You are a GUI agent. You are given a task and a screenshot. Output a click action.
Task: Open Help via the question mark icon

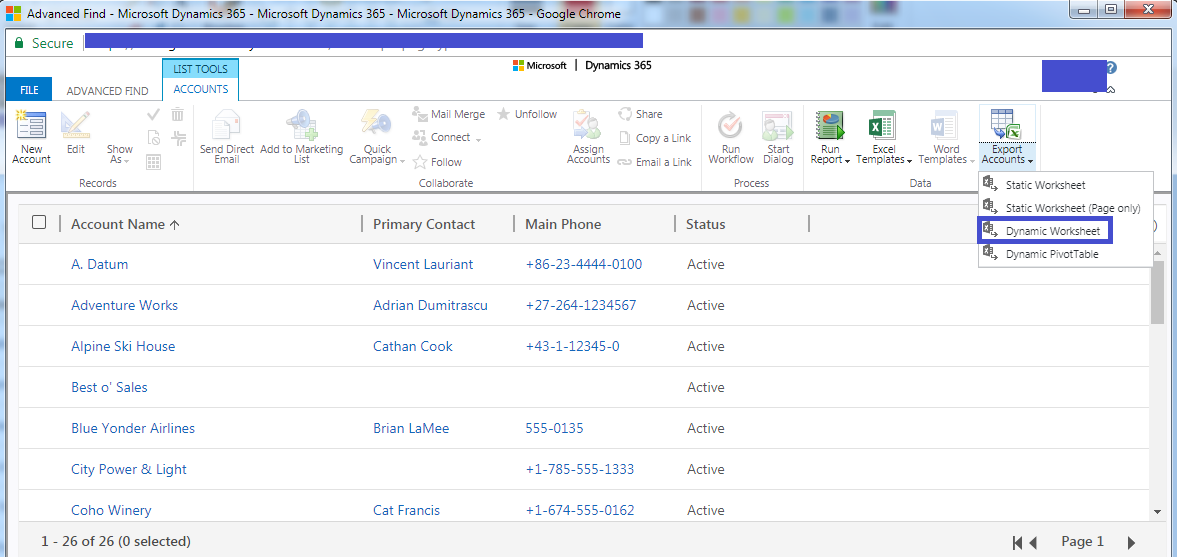pos(1111,68)
